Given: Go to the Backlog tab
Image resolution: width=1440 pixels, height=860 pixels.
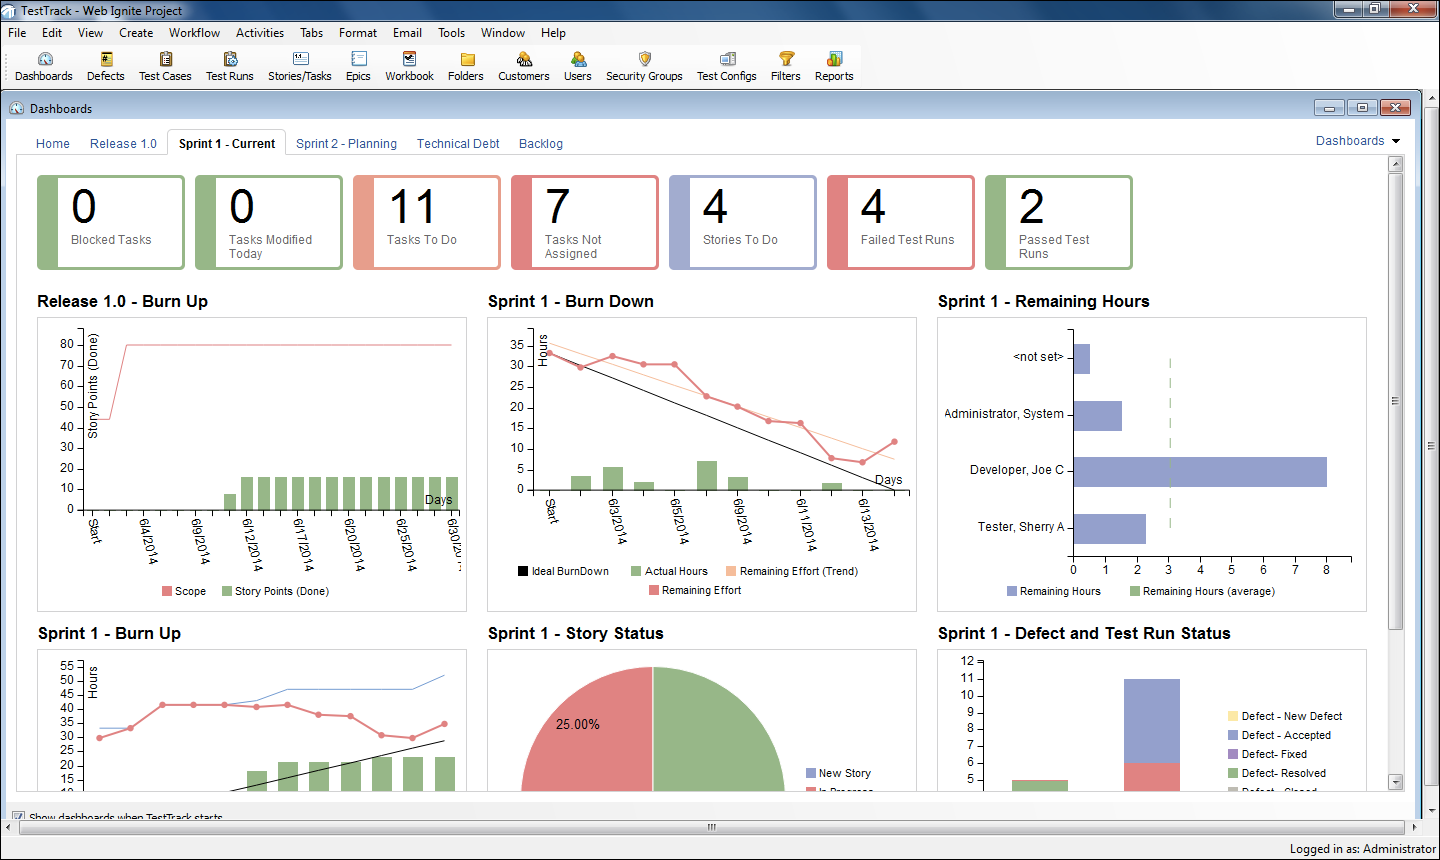Looking at the screenshot, I should (541, 144).
